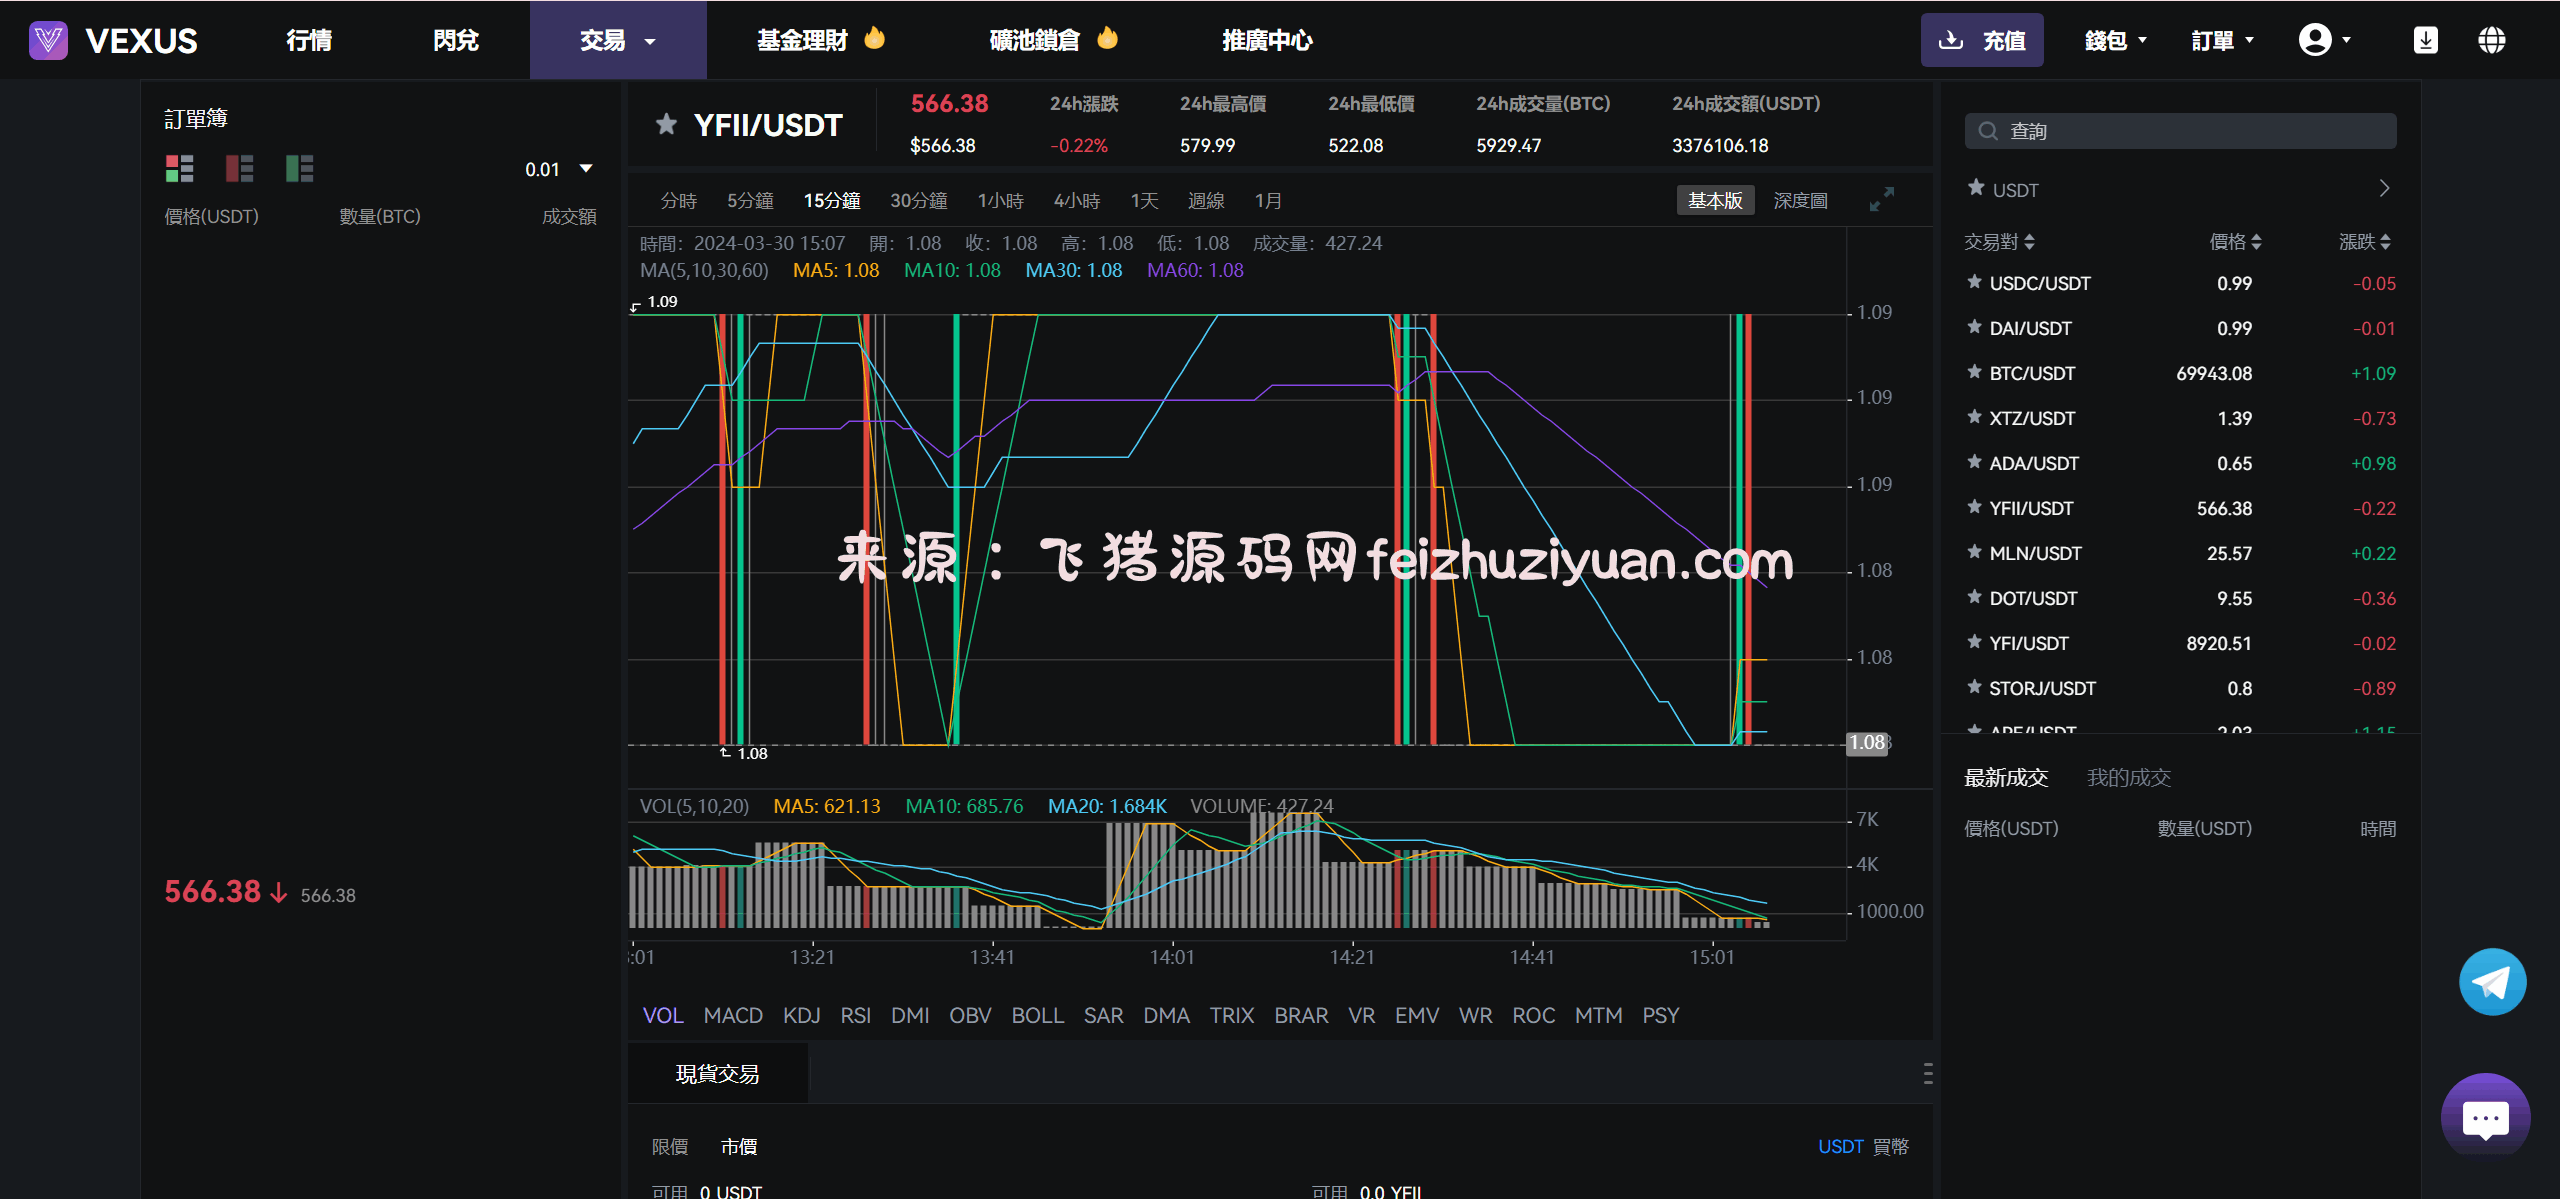This screenshot has width=2560, height=1199.
Task: Click the globe language icon
Action: point(2491,40)
